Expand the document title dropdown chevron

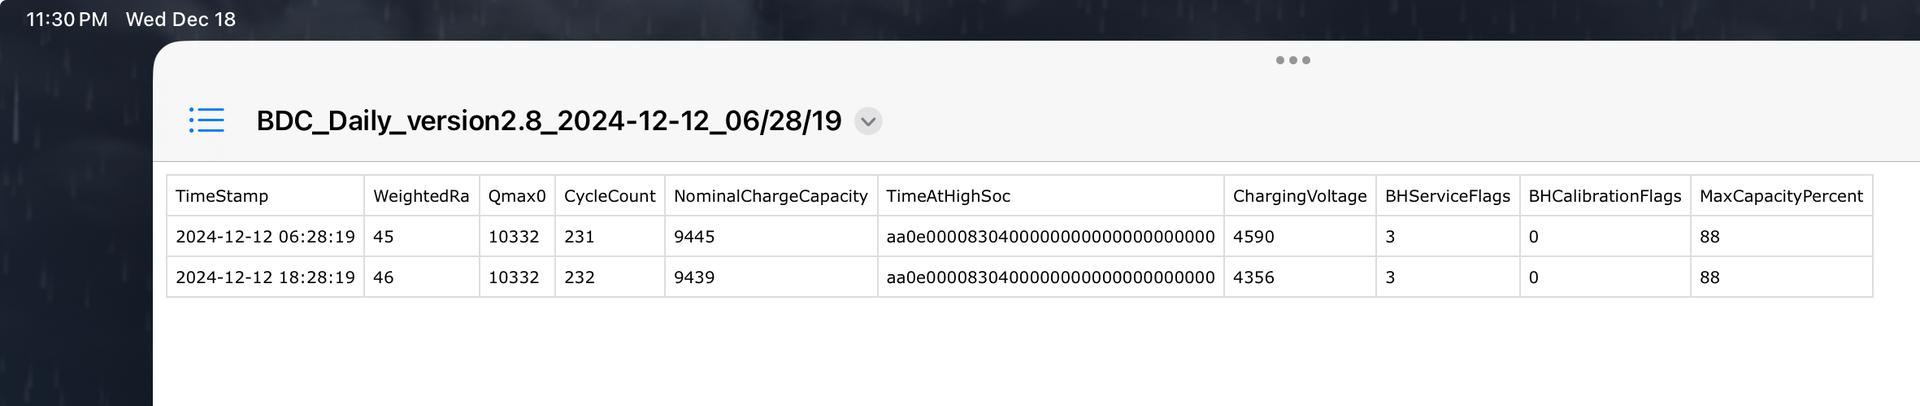pyautogui.click(x=868, y=122)
